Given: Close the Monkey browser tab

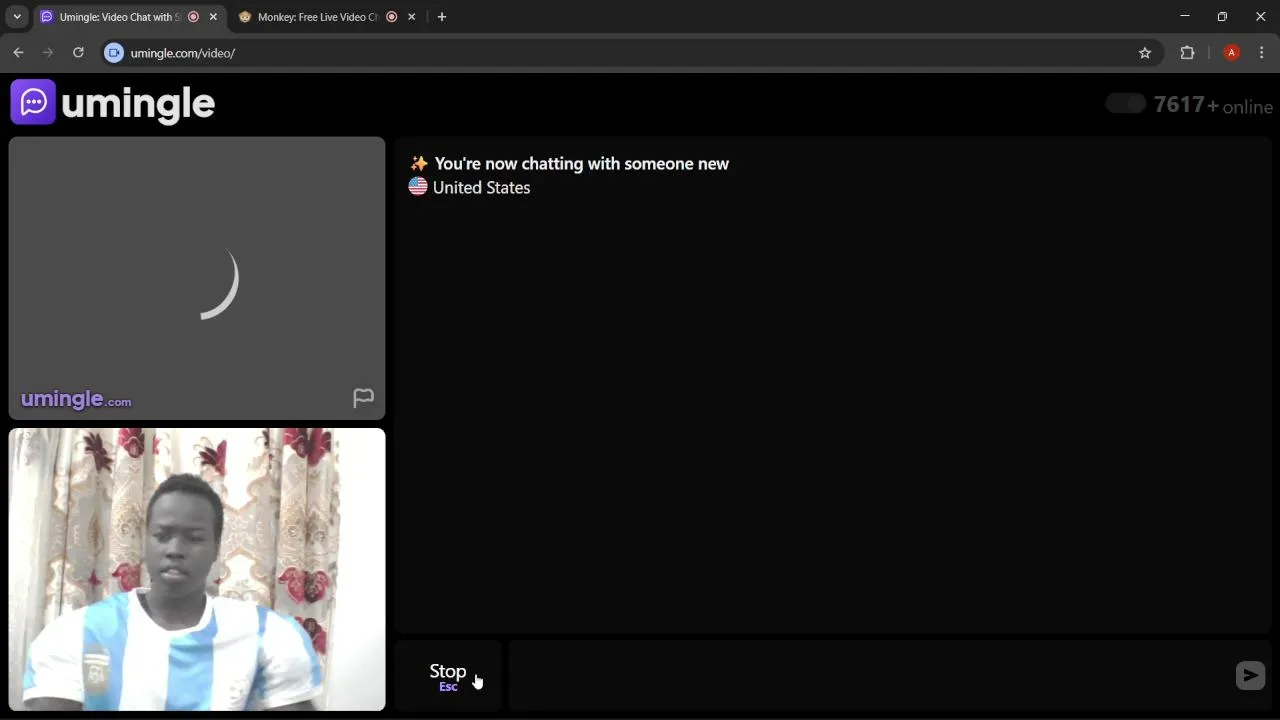Looking at the screenshot, I should pos(411,17).
